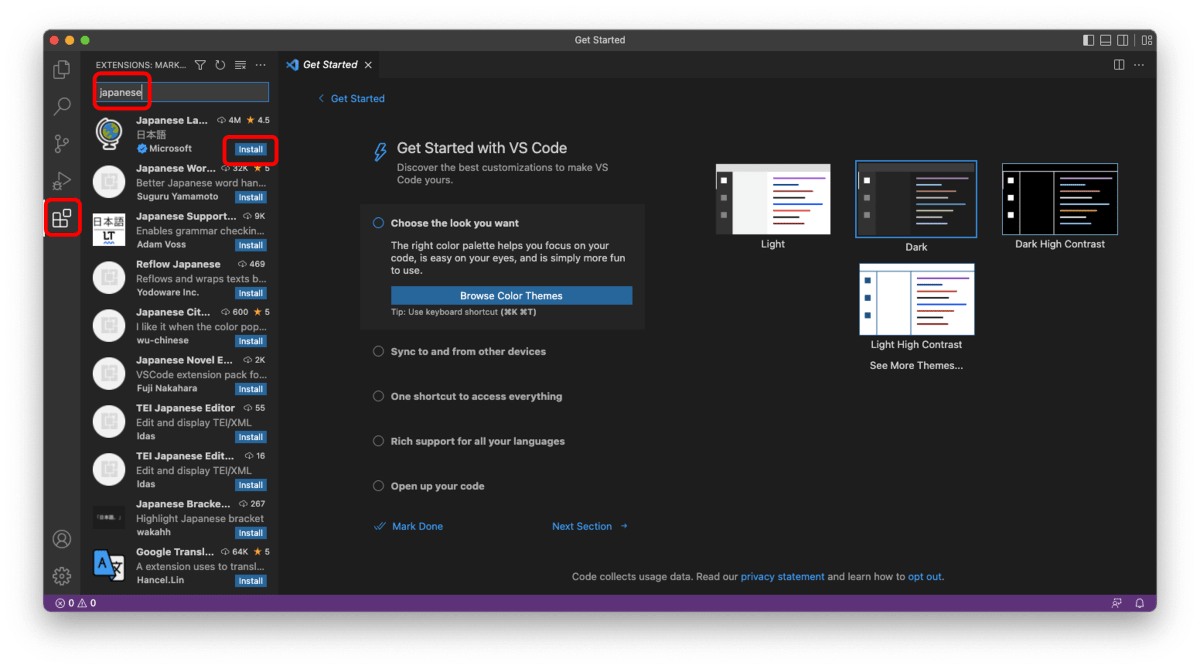
Task: Choose the Light theme thumbnail
Action: click(773, 200)
